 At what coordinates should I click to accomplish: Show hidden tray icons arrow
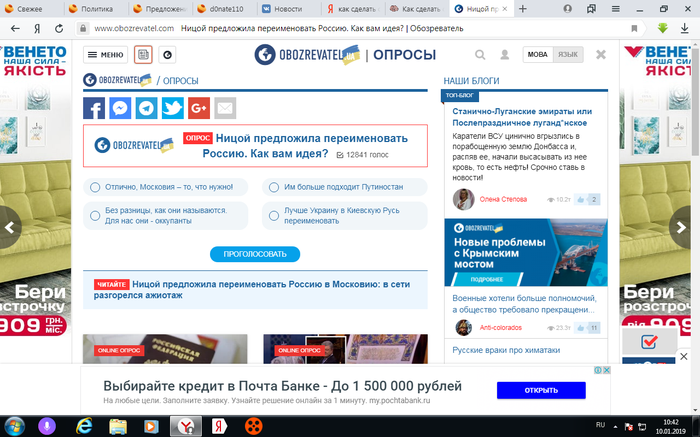click(616, 426)
